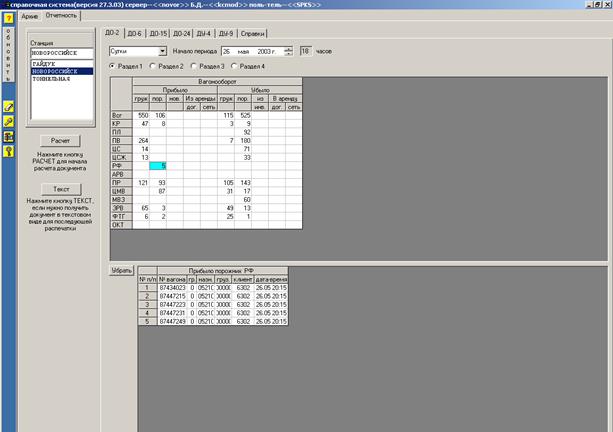Viewport: 613px width, 432px height.
Task: Click the yellow pencil edit icon in sidebar
Action: click(8, 106)
